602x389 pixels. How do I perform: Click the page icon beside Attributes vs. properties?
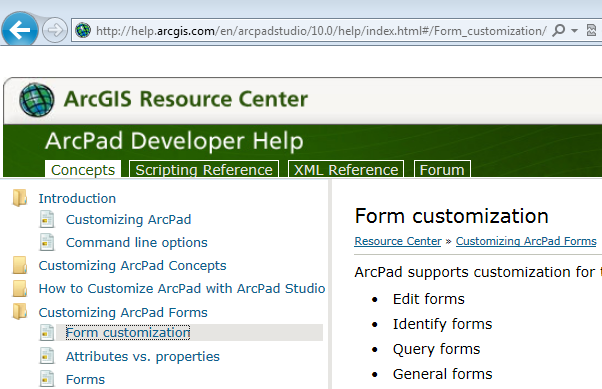pyautogui.click(x=47, y=356)
